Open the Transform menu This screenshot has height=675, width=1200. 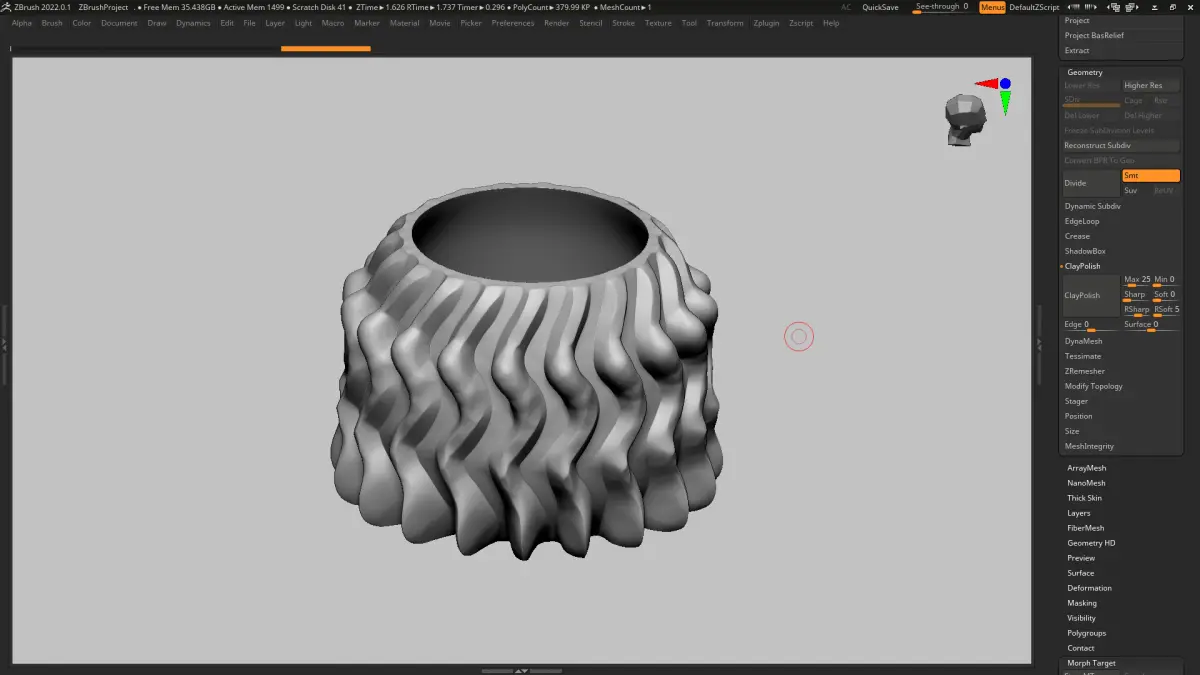(x=725, y=23)
